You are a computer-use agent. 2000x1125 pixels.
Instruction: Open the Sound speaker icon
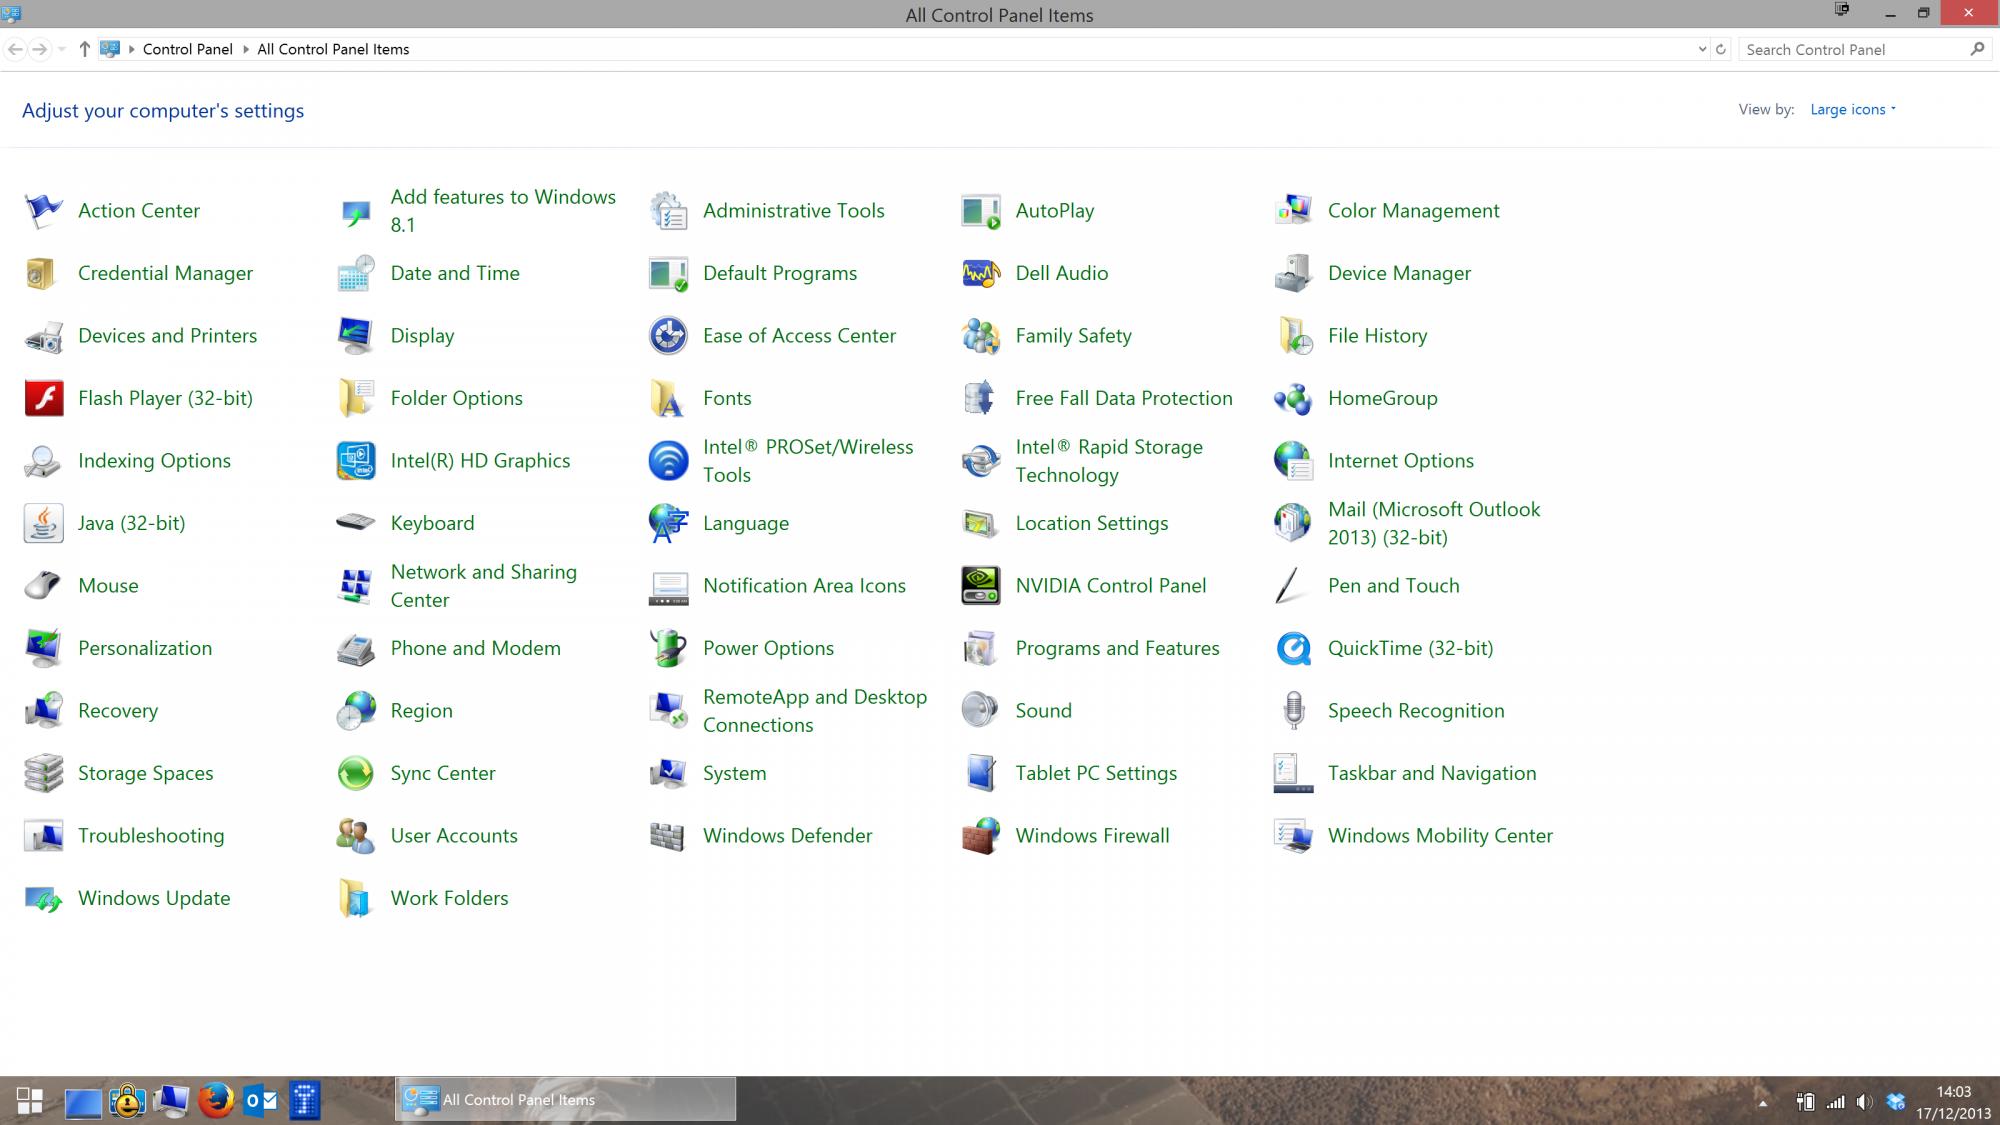pyautogui.click(x=980, y=711)
